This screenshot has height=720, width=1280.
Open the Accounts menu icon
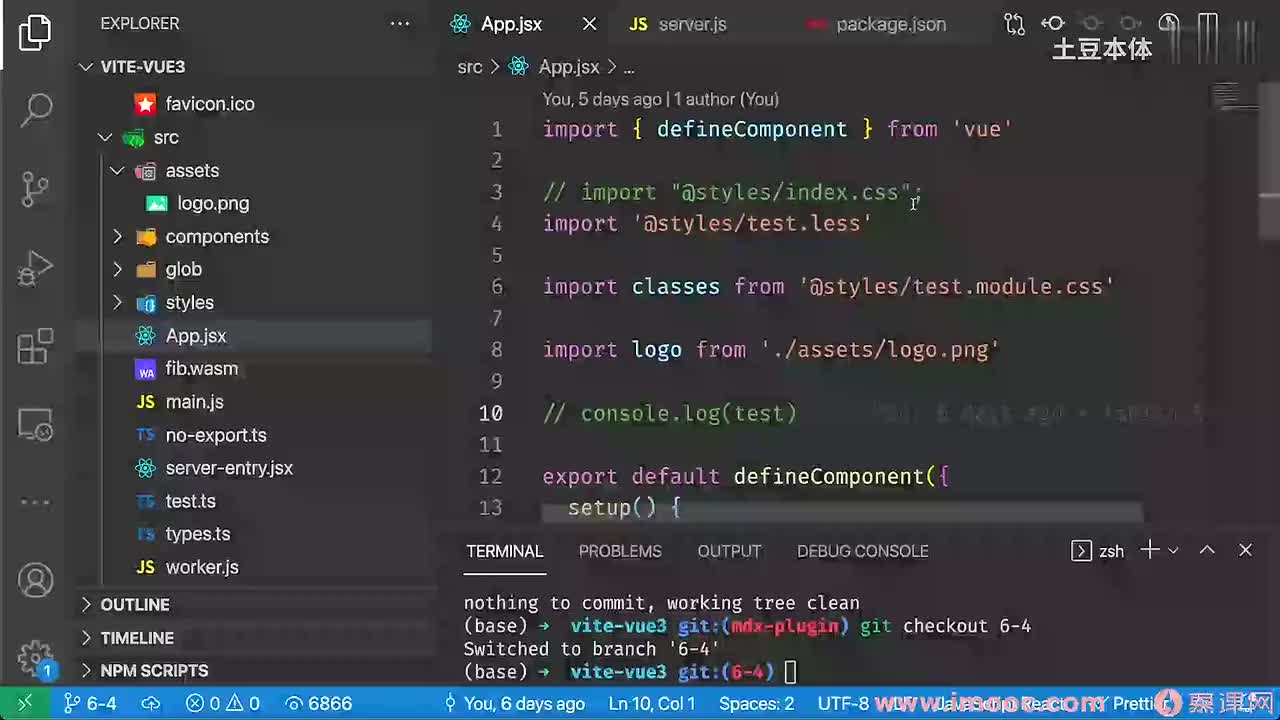coord(36,581)
